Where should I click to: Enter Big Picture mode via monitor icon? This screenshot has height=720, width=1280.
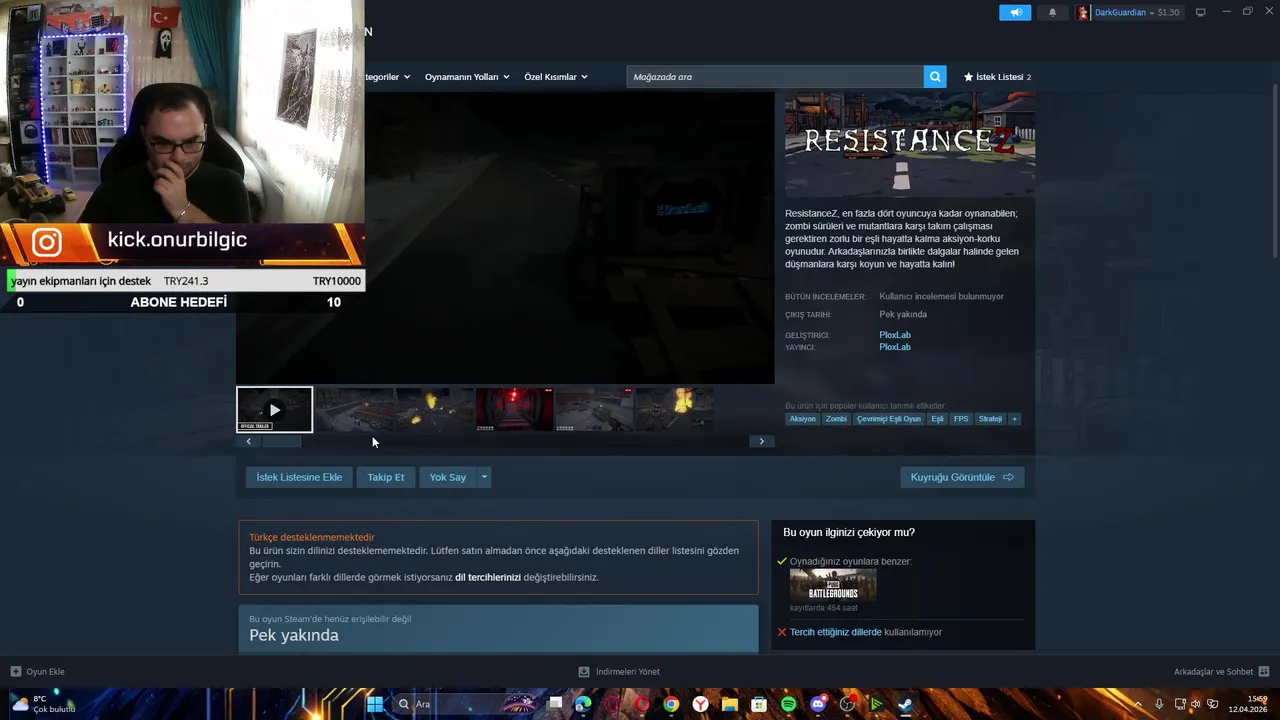pyautogui.click(x=1201, y=12)
